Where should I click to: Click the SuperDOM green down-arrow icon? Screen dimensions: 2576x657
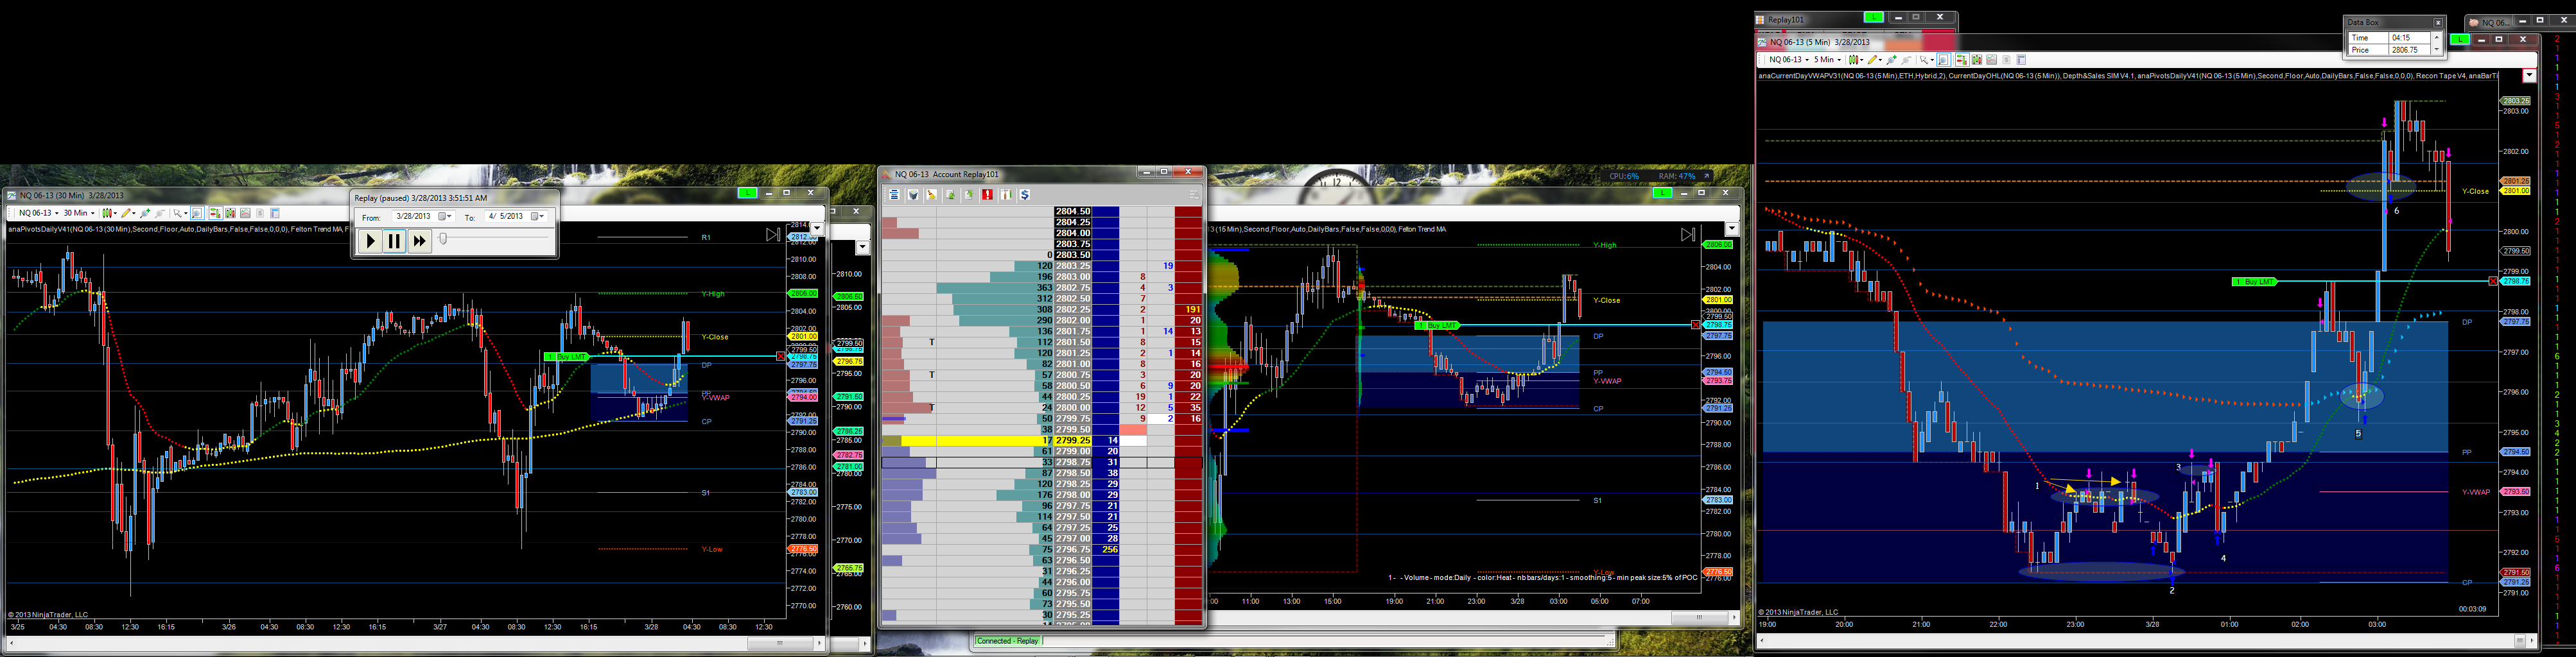pos(969,195)
